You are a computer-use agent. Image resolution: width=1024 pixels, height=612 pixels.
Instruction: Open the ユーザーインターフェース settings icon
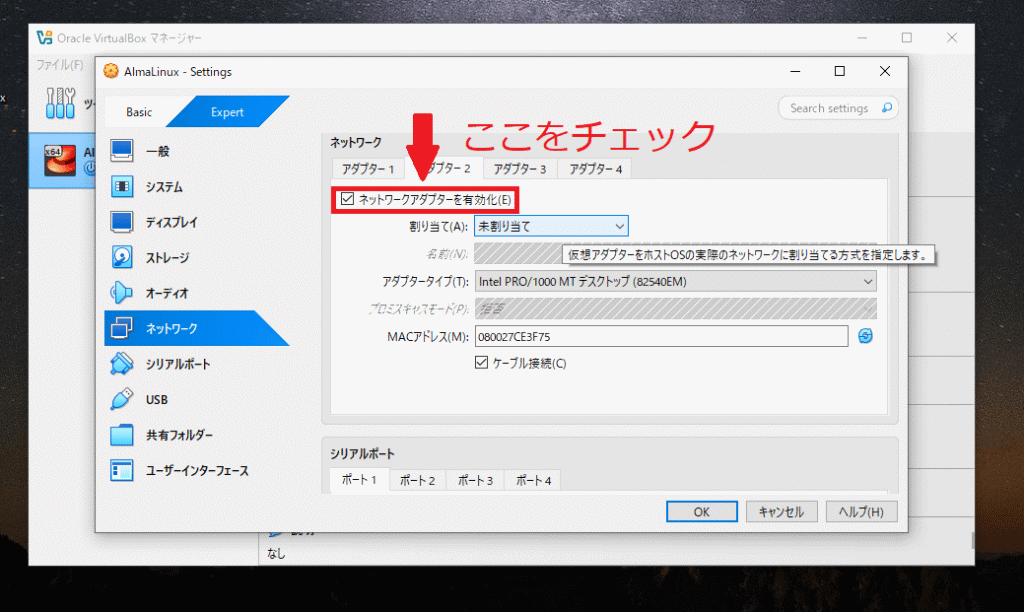click(x=121, y=470)
